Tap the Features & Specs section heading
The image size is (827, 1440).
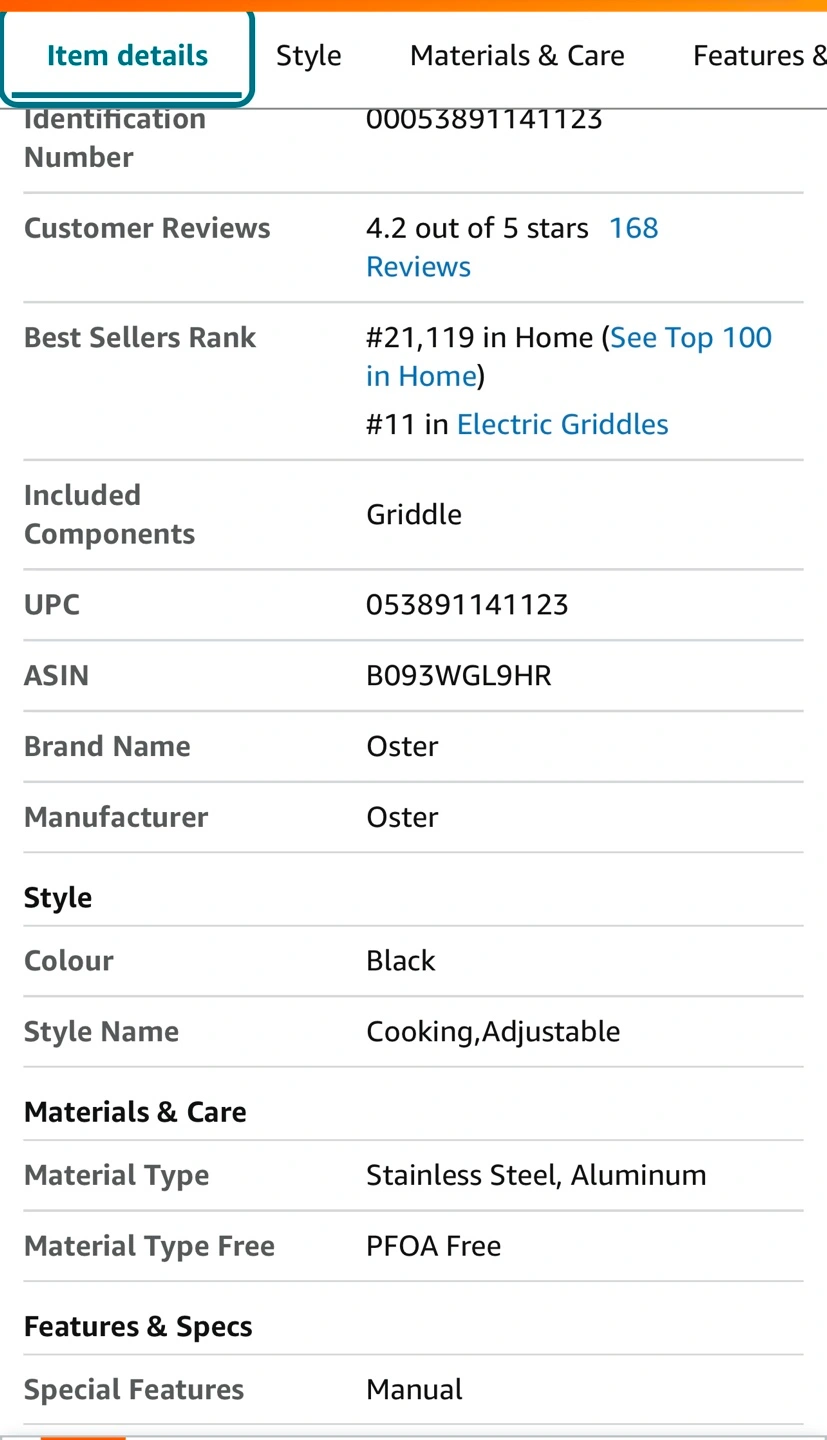click(138, 1326)
